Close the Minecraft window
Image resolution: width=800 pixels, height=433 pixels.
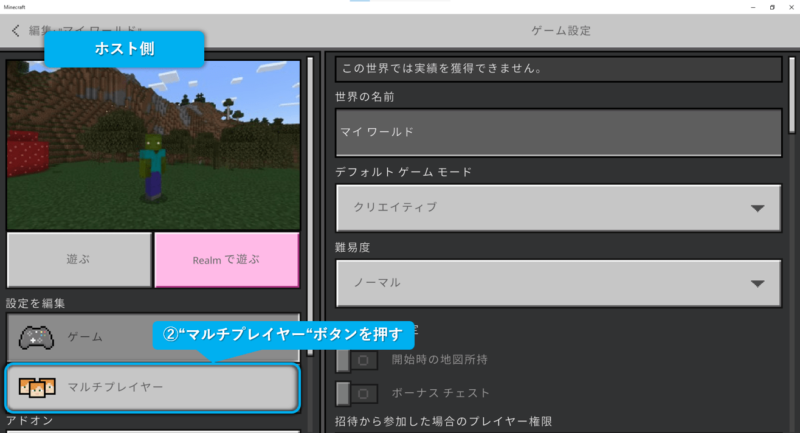[791, 7]
